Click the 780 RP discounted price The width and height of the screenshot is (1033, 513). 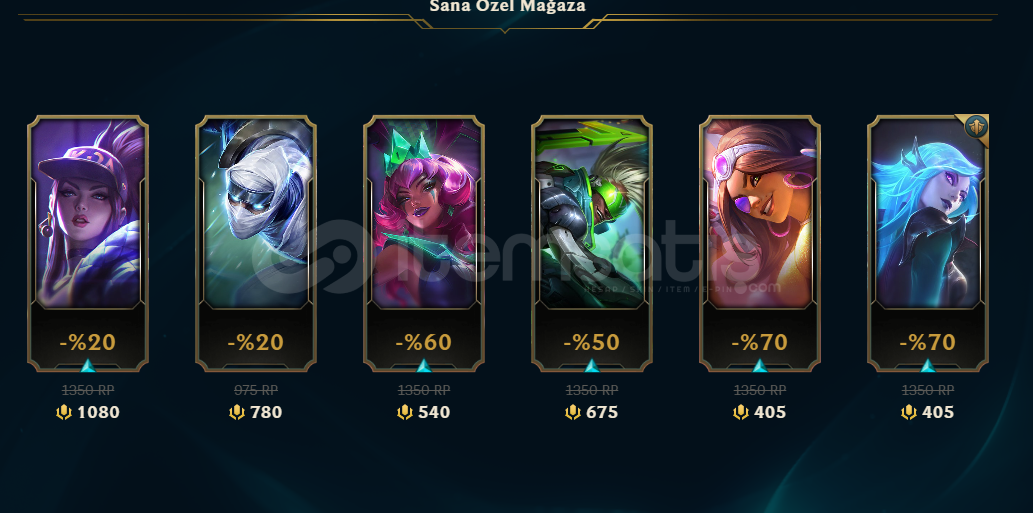[x=266, y=412]
